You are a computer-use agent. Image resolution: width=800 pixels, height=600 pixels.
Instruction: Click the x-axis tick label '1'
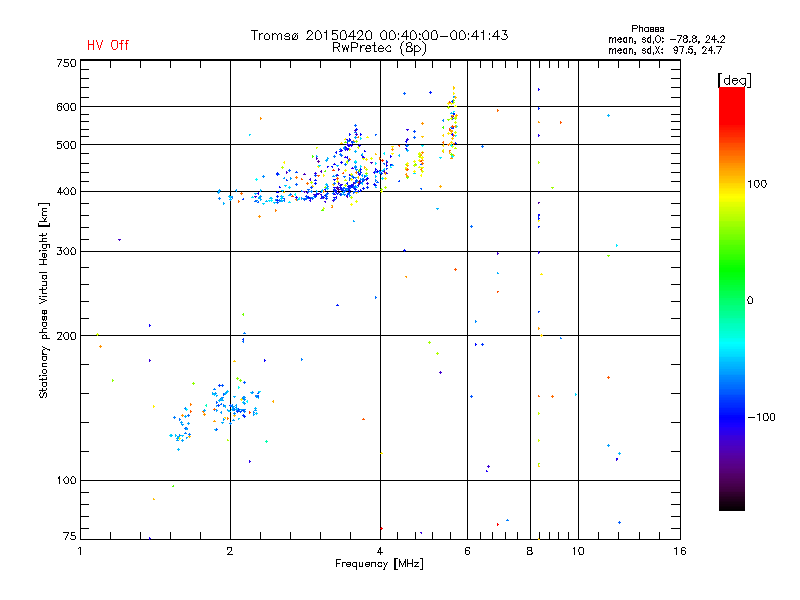click(80, 551)
